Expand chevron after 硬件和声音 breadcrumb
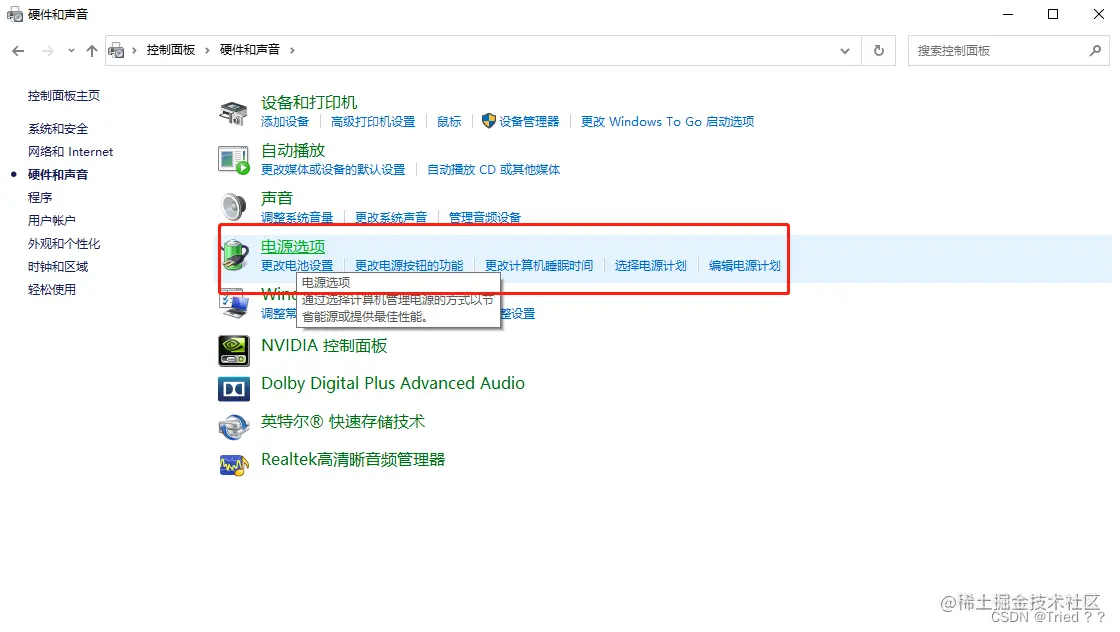The width and height of the screenshot is (1120, 632). click(292, 50)
